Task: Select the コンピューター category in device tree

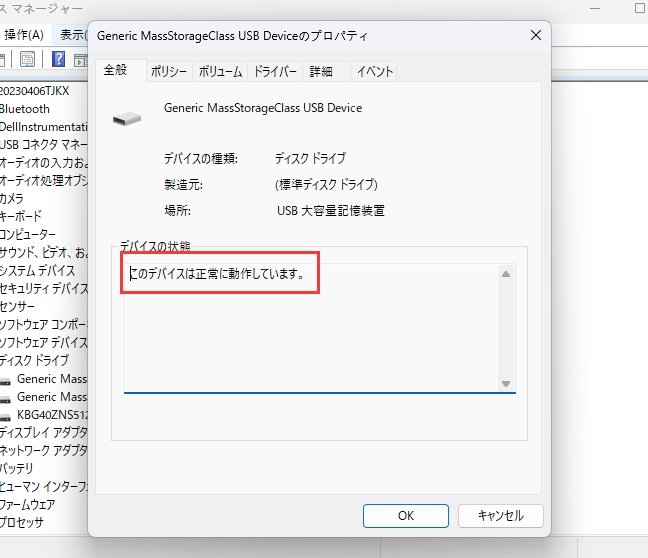Action: tap(28, 234)
